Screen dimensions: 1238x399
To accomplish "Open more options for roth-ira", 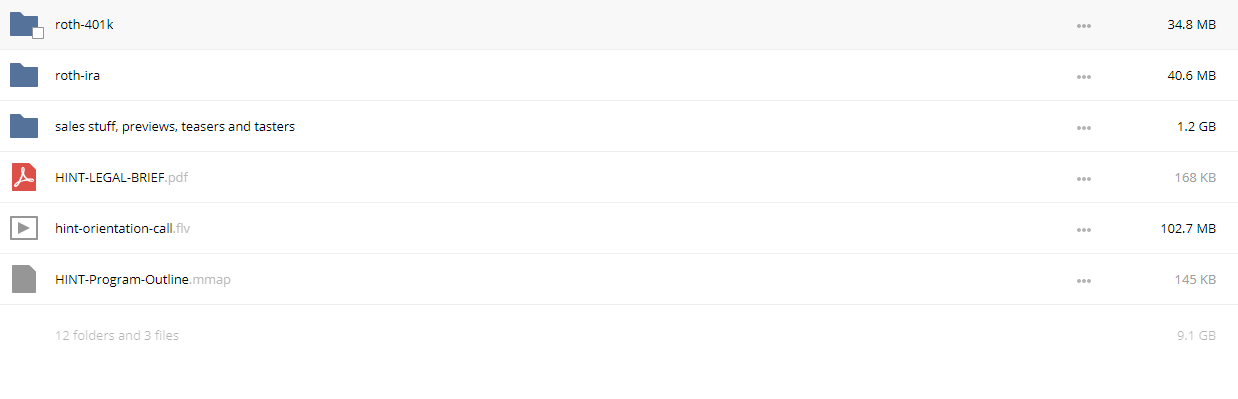I will (x=1083, y=76).
